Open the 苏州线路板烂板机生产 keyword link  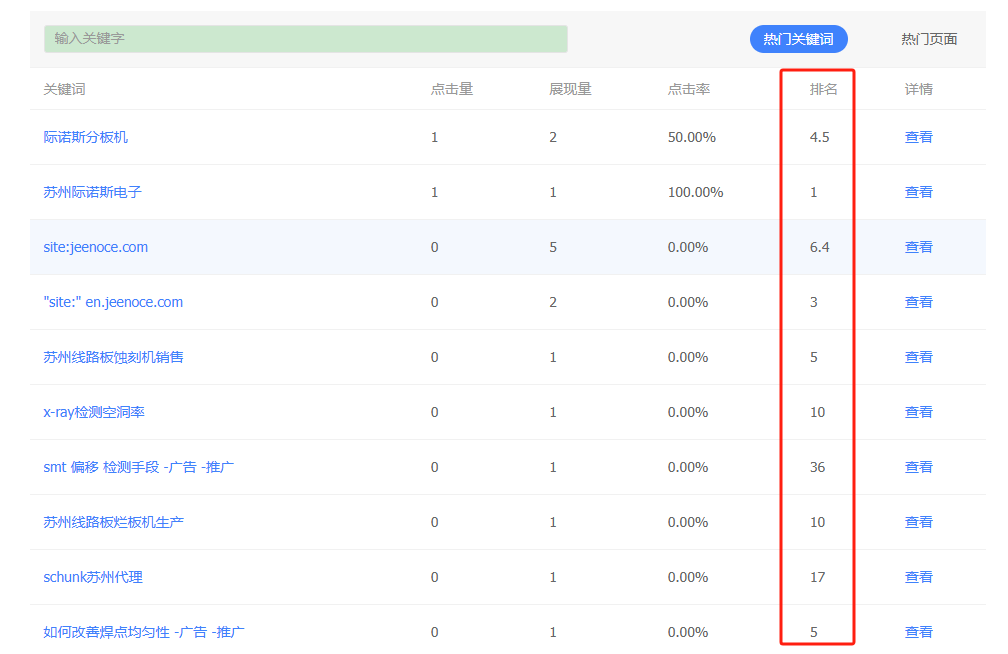click(114, 522)
